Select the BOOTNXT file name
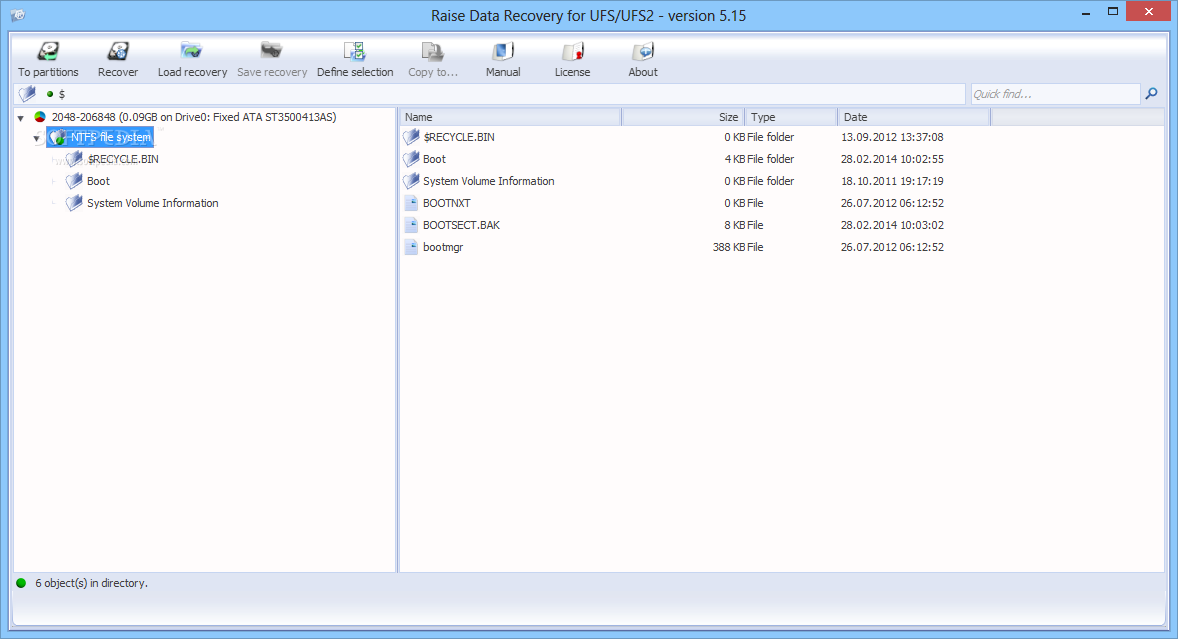The image size is (1178, 639). pos(446,203)
